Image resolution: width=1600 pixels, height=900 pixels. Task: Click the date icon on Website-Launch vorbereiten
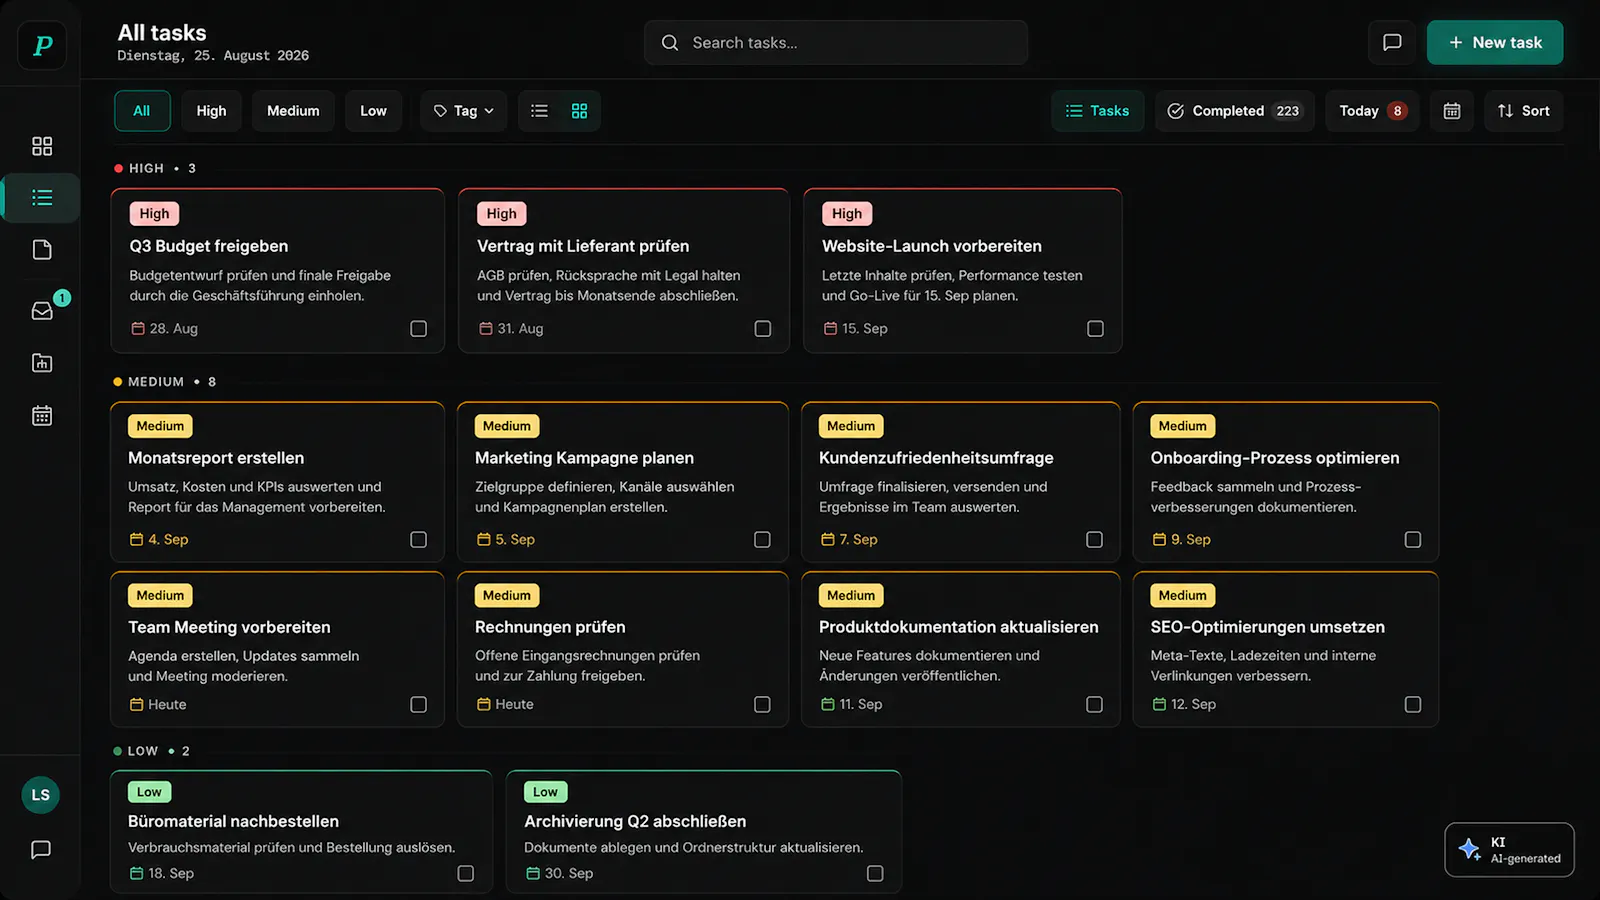830,328
